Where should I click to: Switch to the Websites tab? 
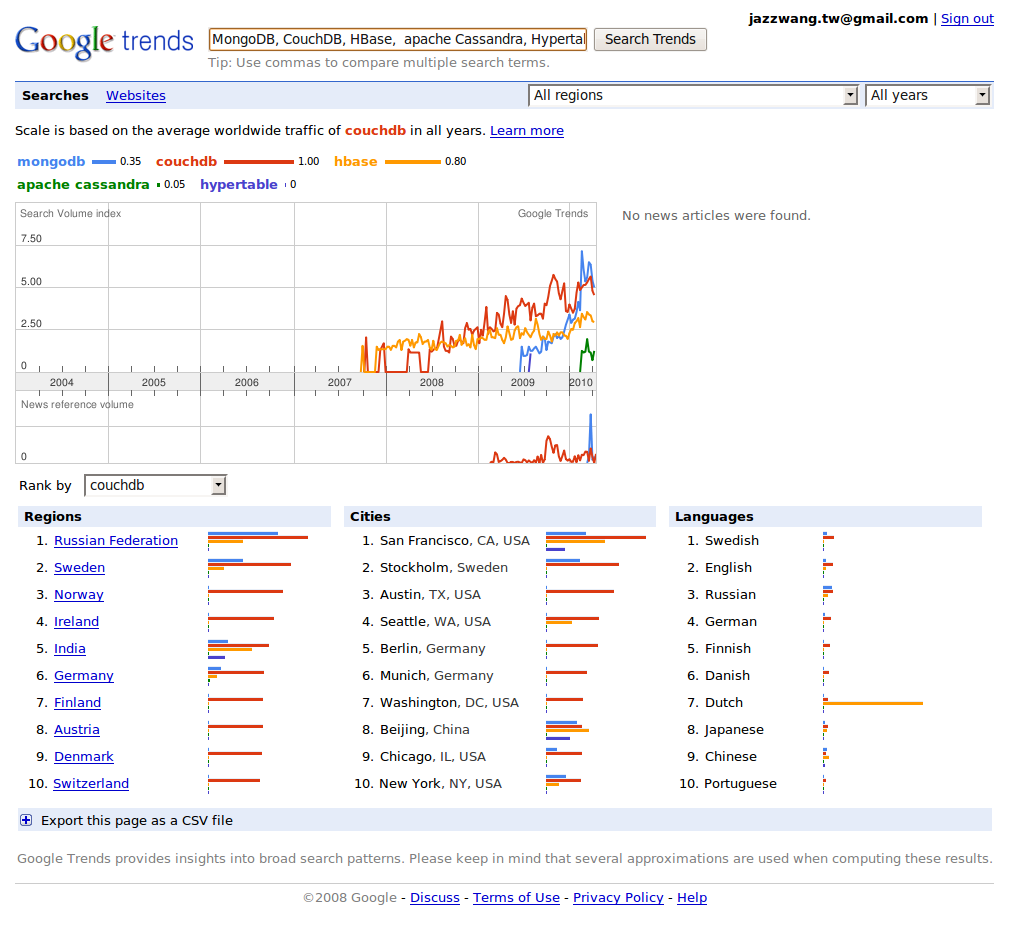click(x=136, y=95)
